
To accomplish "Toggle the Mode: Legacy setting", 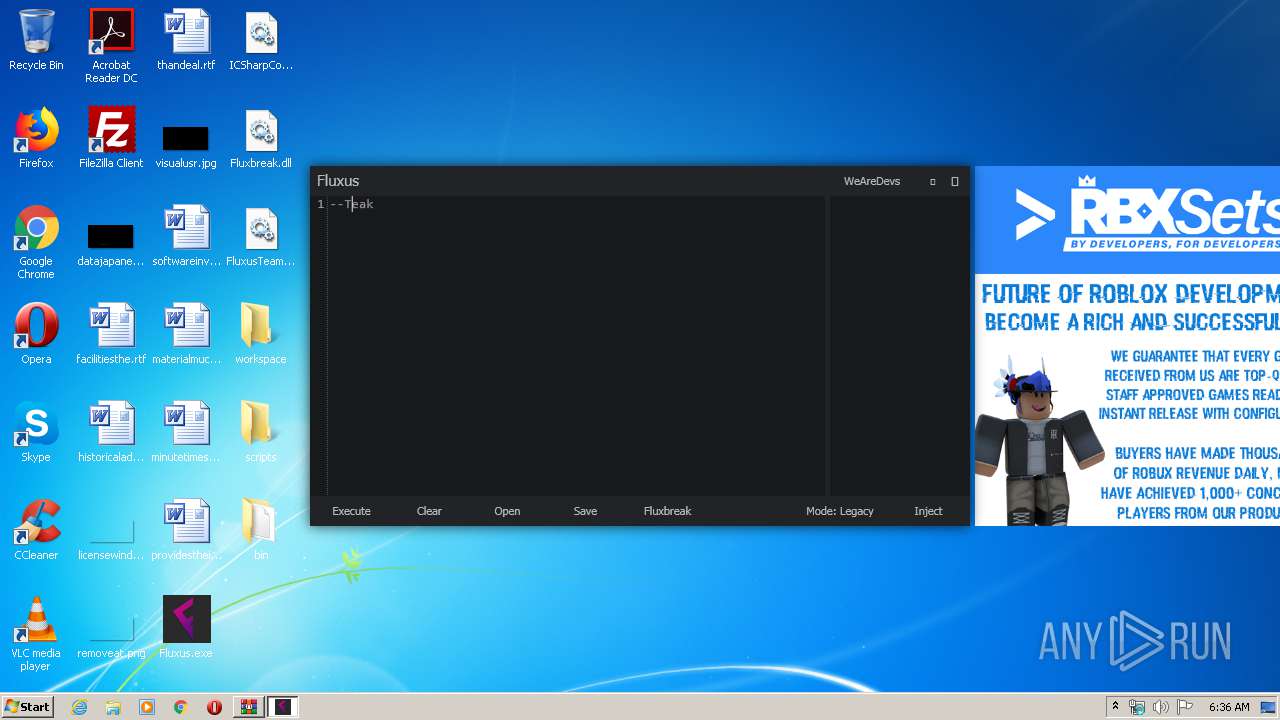I will tap(840, 511).
